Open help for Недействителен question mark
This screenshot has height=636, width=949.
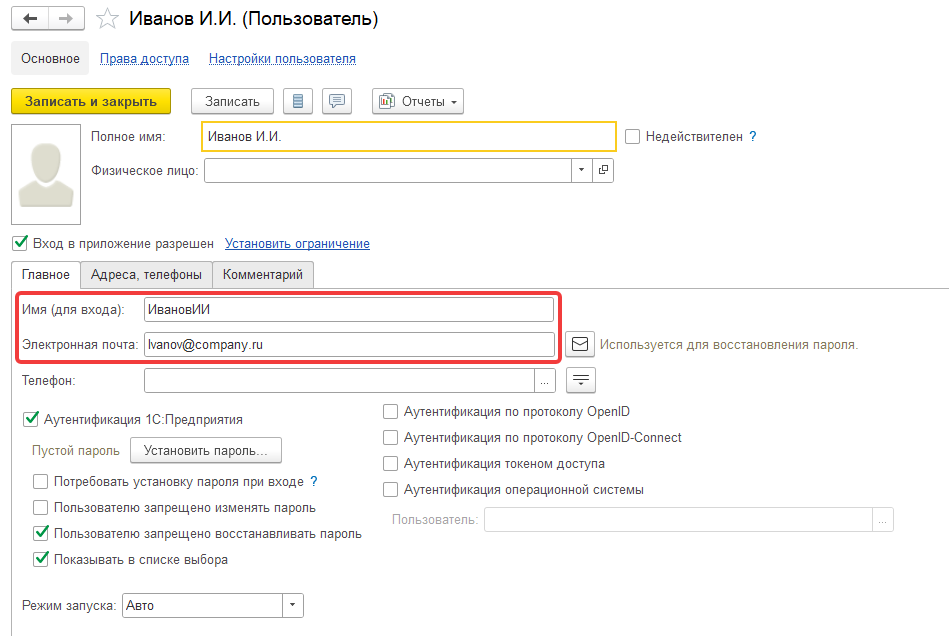(752, 136)
